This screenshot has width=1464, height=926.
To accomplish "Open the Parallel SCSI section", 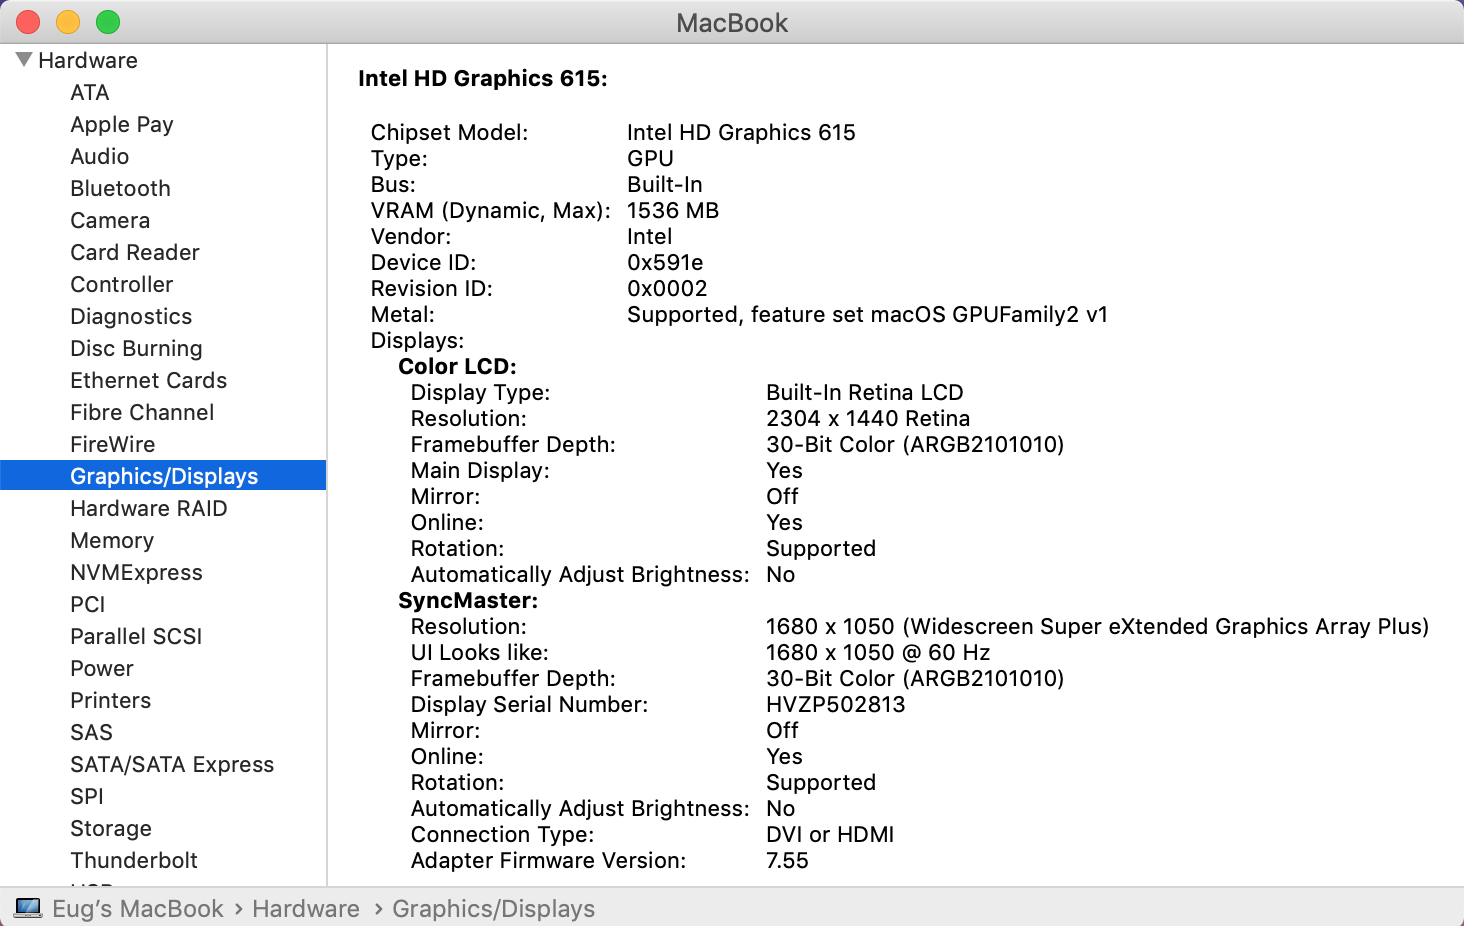I will click(x=136, y=636).
